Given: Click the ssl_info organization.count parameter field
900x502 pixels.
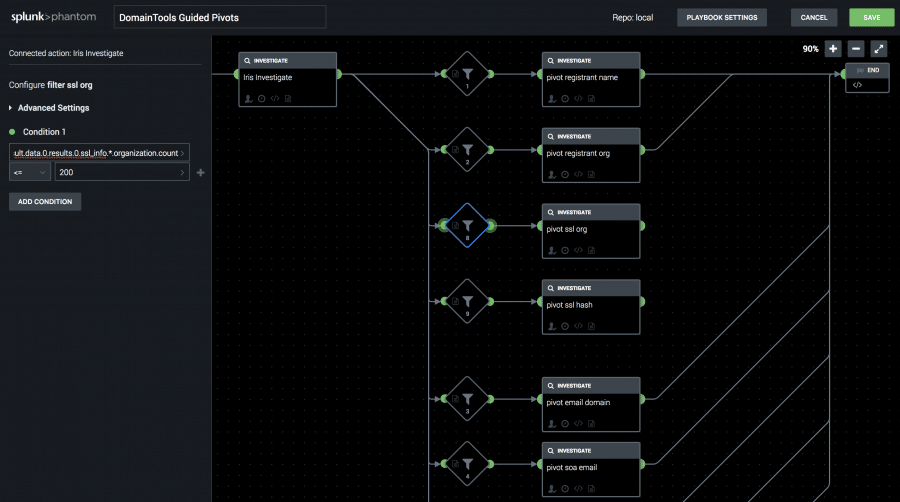Looking at the screenshot, I should 99,153.
